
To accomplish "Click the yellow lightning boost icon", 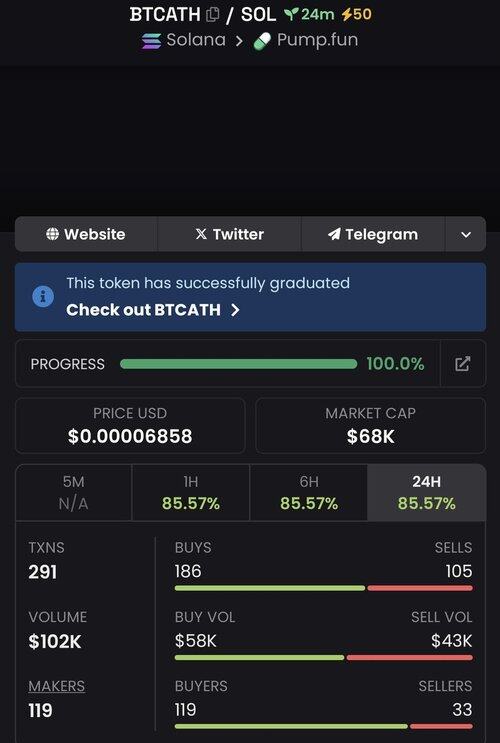I will [x=346, y=14].
